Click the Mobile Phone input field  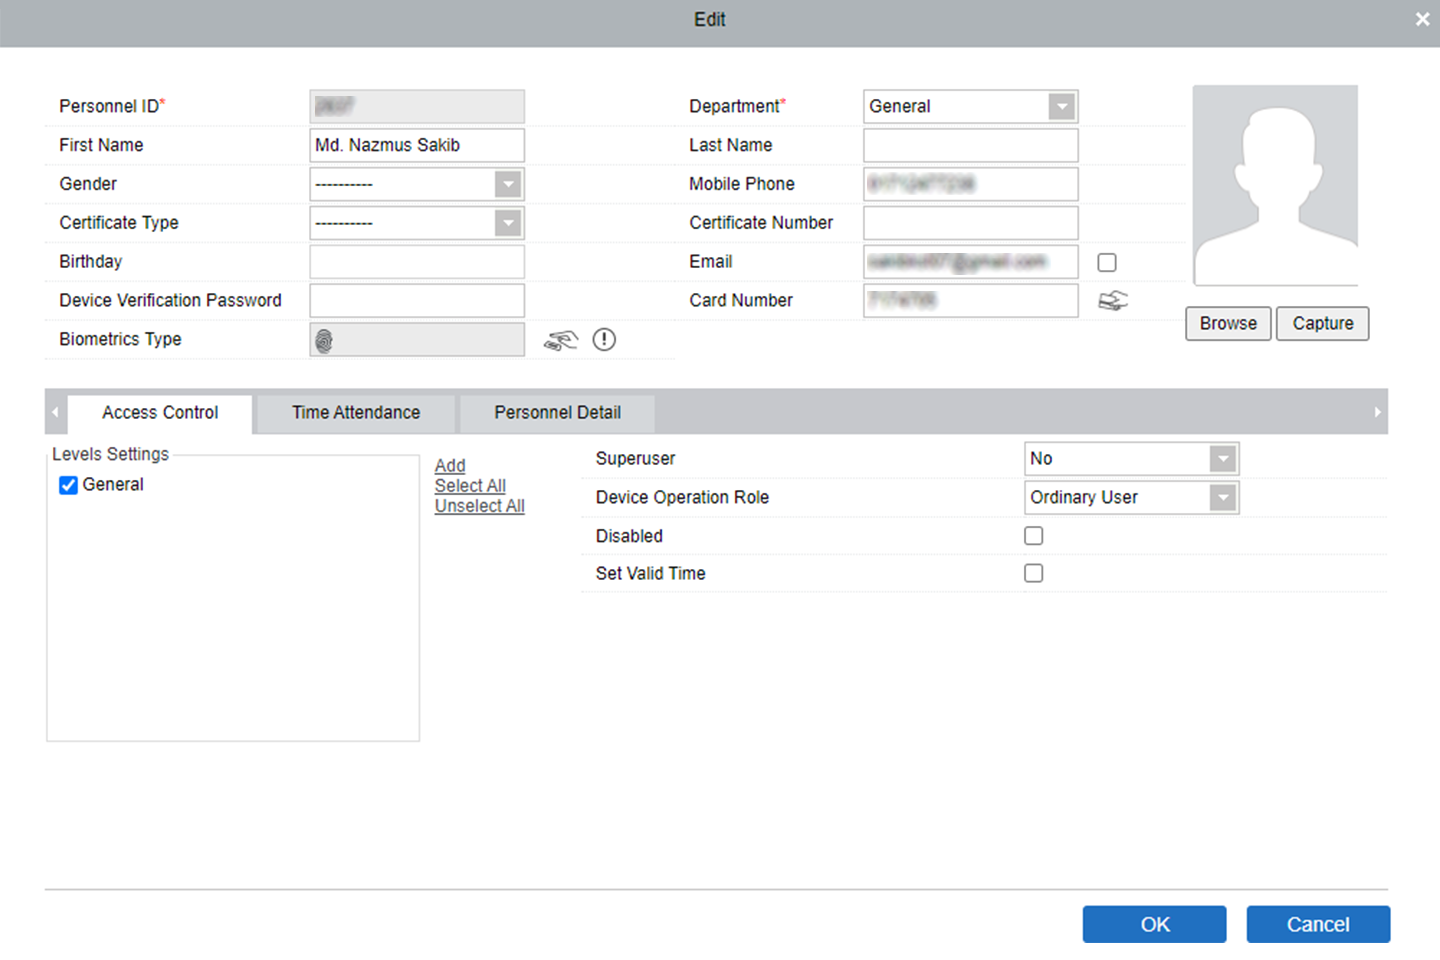pos(971,184)
